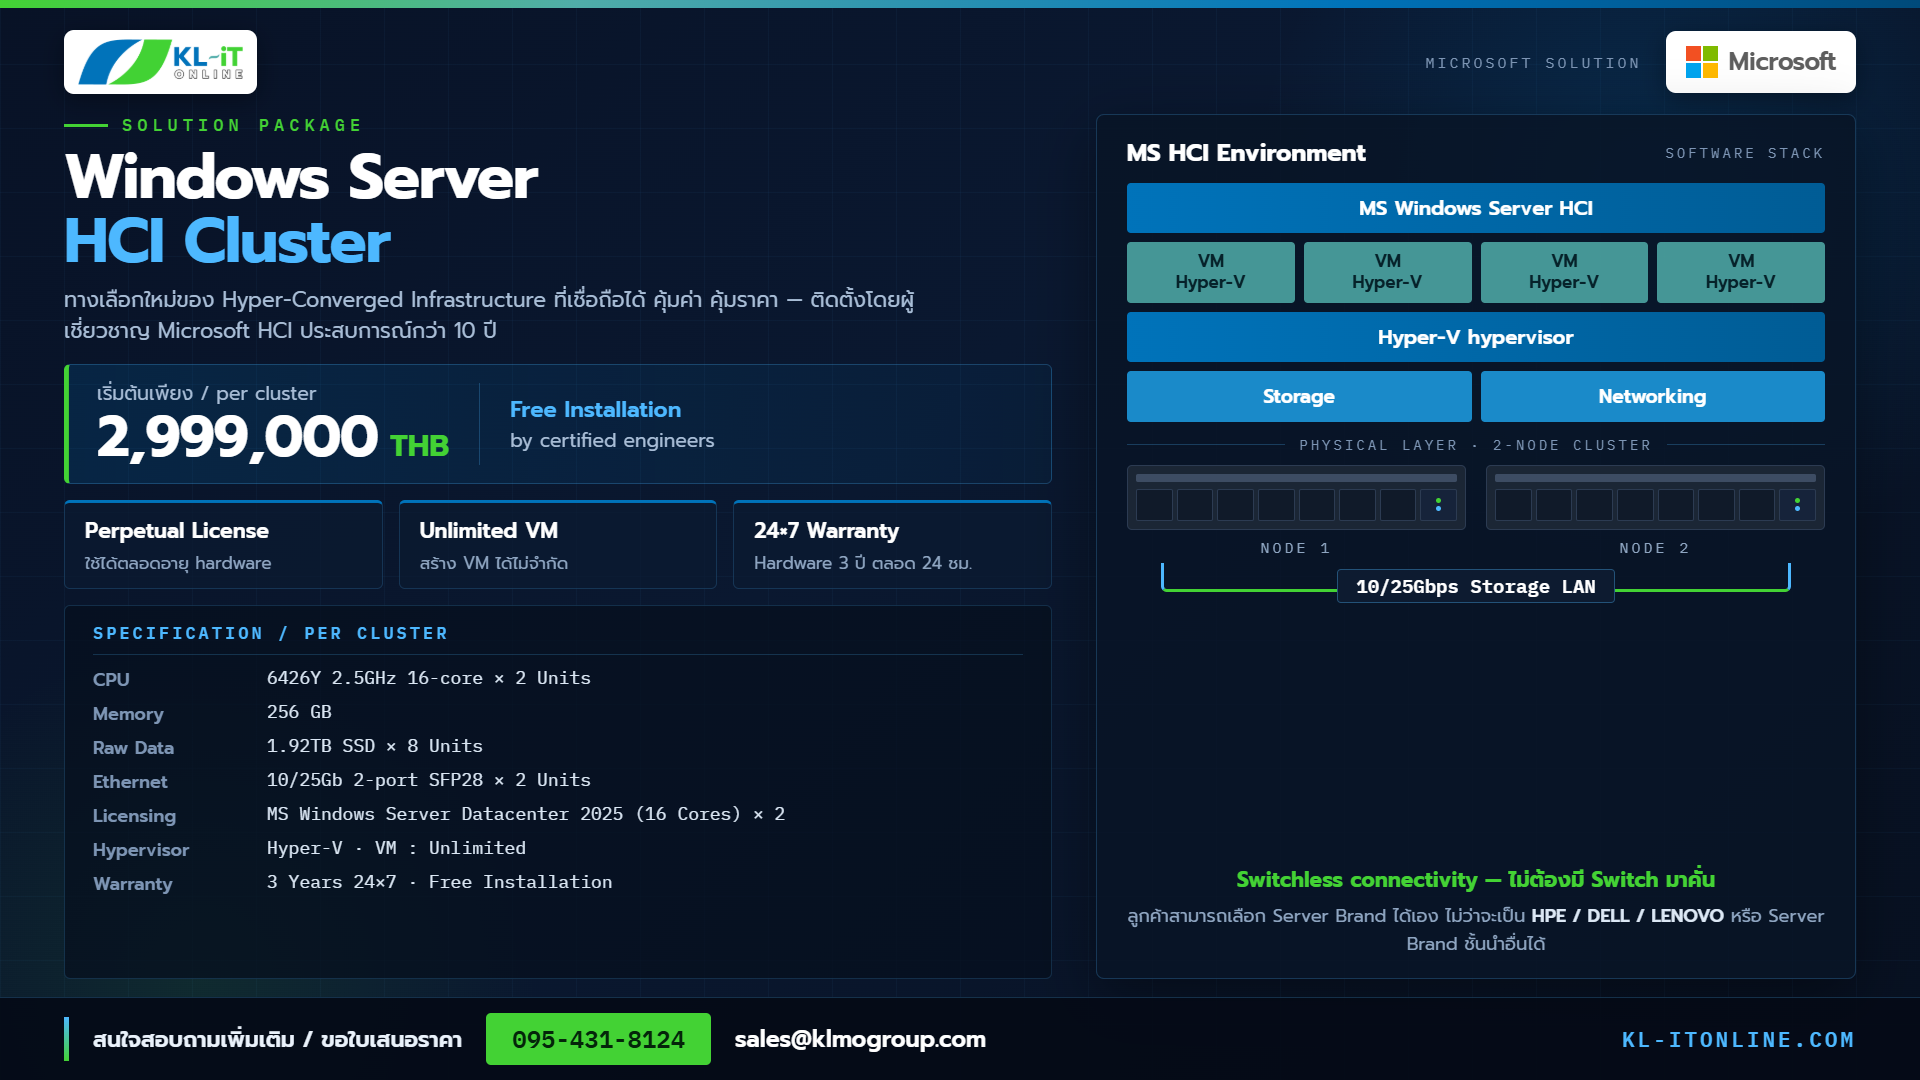Screen dimensions: 1920x1080
Task: Click "Hyper-V · VM : Unlimited" value
Action: 396,848
